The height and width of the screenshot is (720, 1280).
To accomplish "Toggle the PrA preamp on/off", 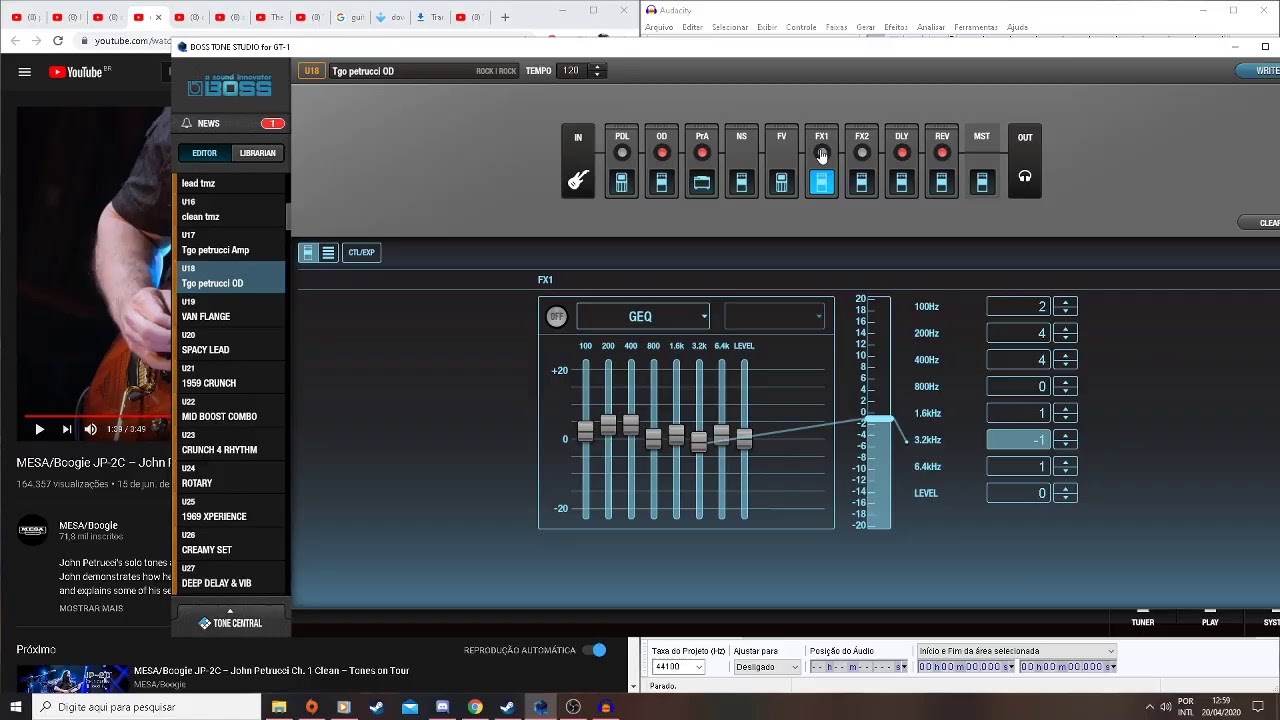I will click(x=701, y=153).
